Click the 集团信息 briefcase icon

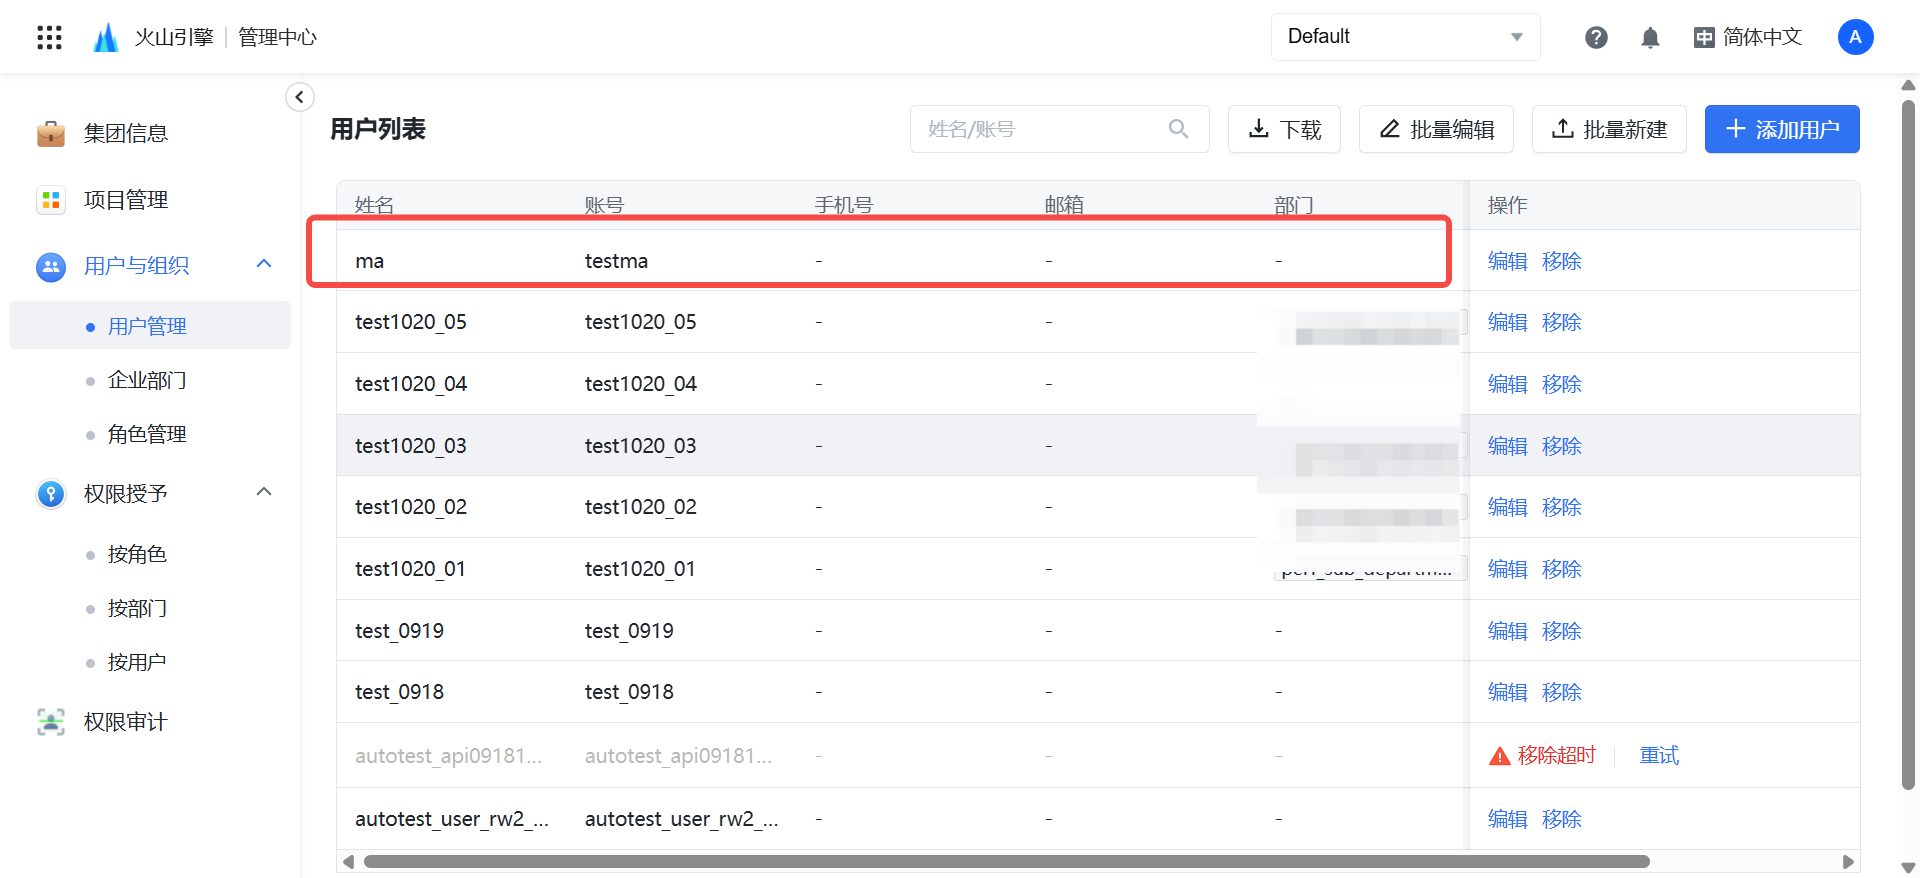[x=51, y=133]
